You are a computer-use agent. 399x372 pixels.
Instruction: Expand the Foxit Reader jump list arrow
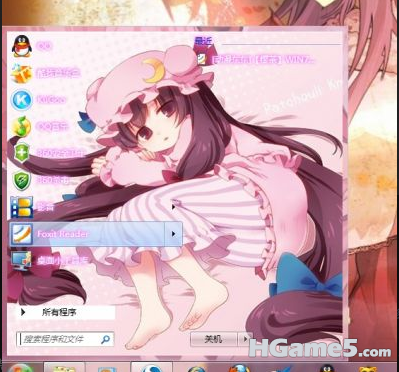[173, 234]
